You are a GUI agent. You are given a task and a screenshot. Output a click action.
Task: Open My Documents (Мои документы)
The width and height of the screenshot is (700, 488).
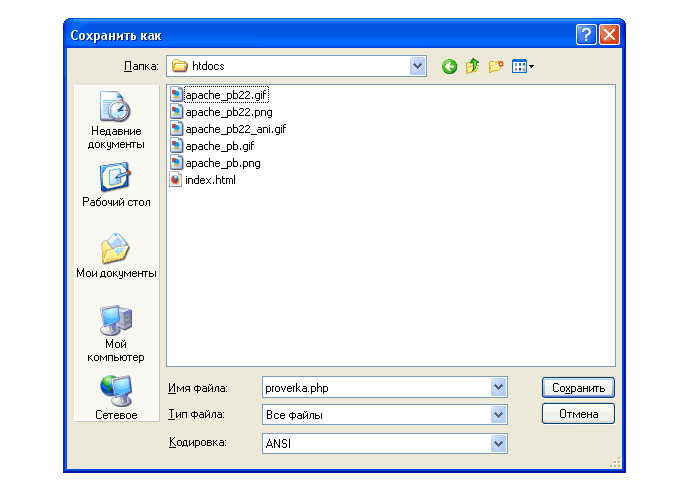click(x=116, y=256)
